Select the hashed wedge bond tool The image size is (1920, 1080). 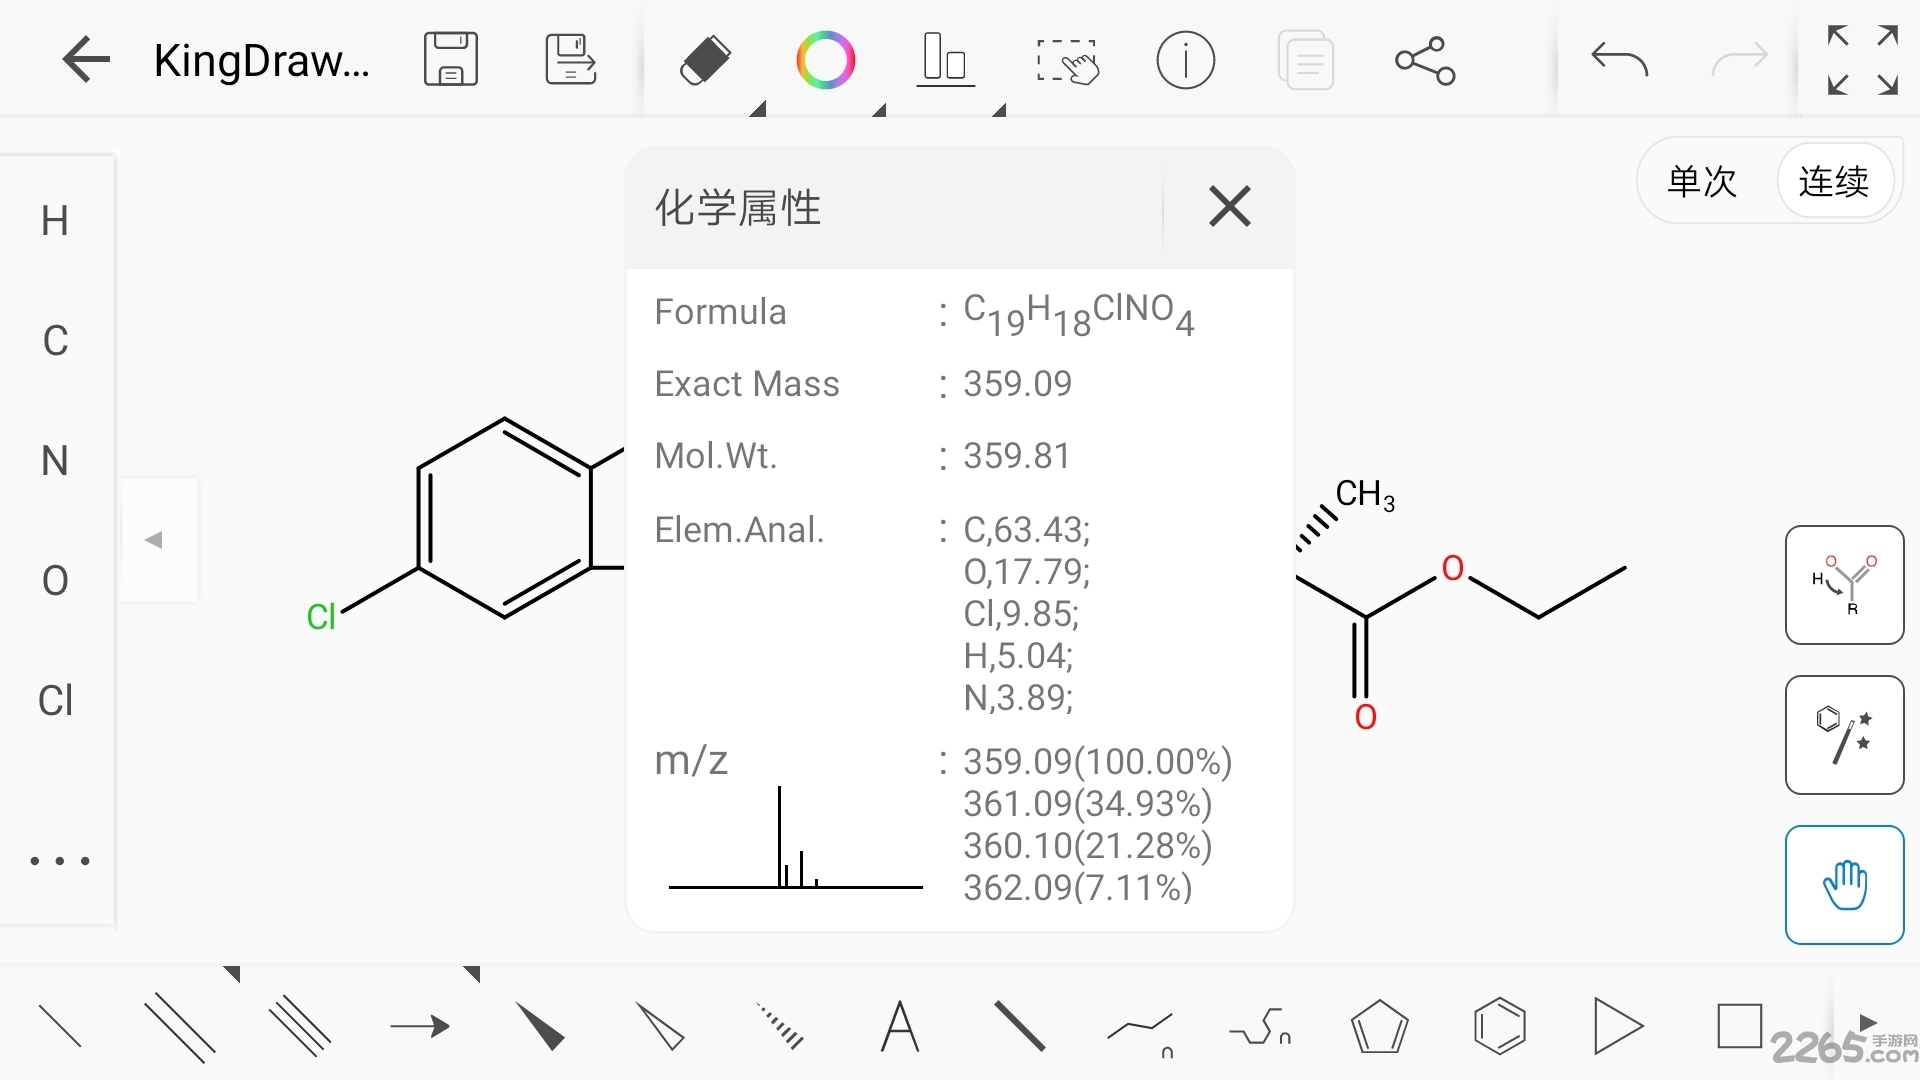[780, 1027]
